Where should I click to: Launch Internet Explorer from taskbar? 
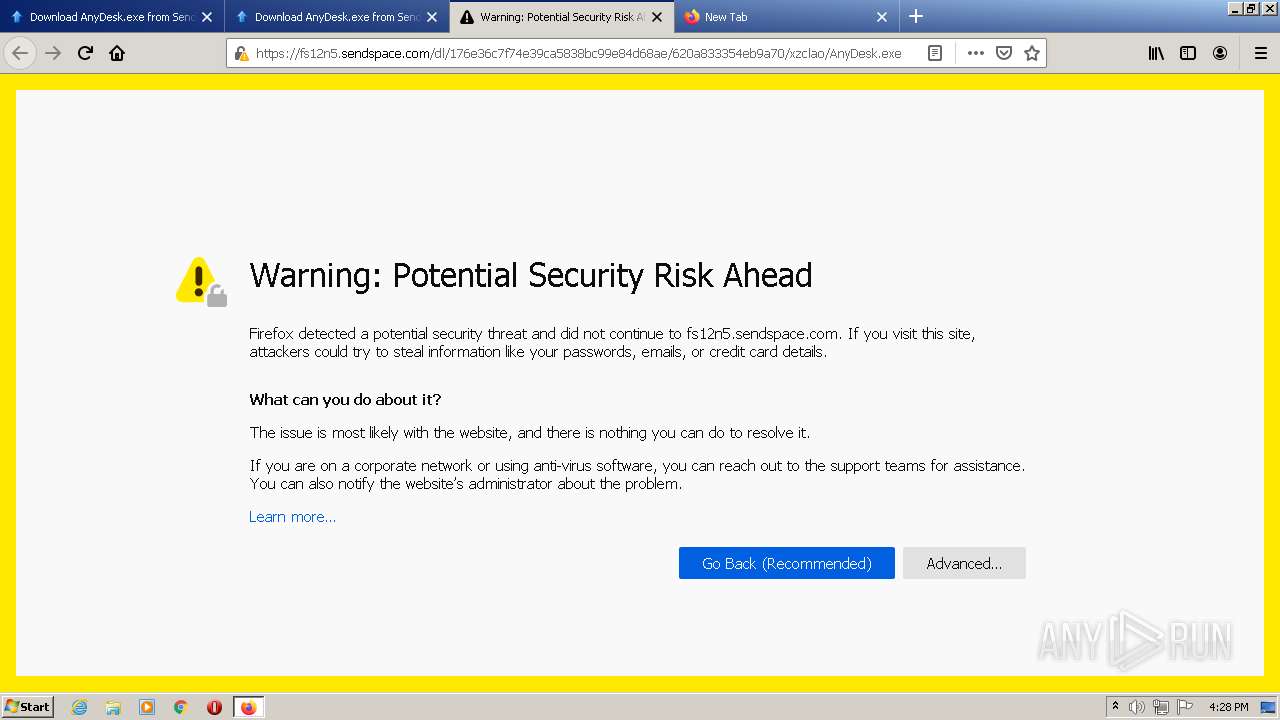(x=80, y=707)
